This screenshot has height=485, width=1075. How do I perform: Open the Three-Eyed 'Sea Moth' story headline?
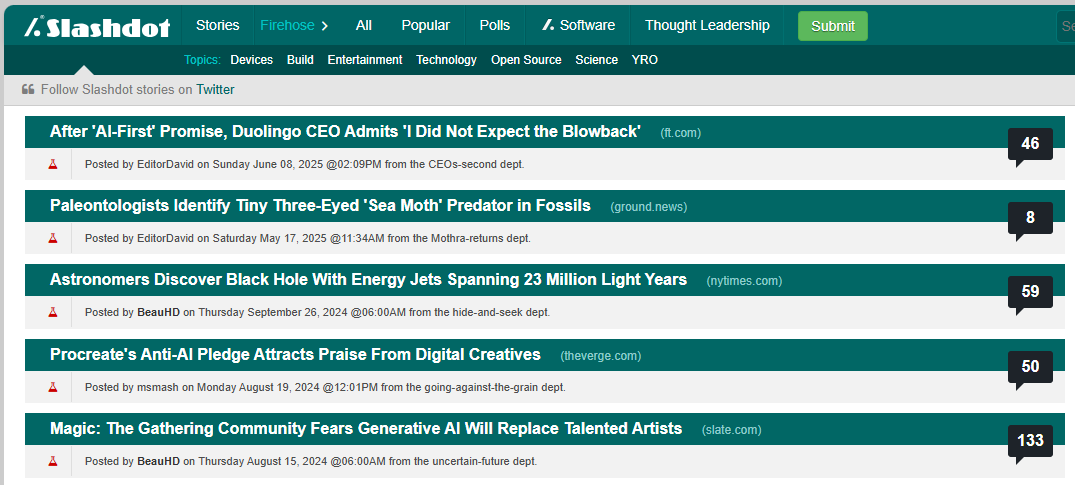coord(320,206)
